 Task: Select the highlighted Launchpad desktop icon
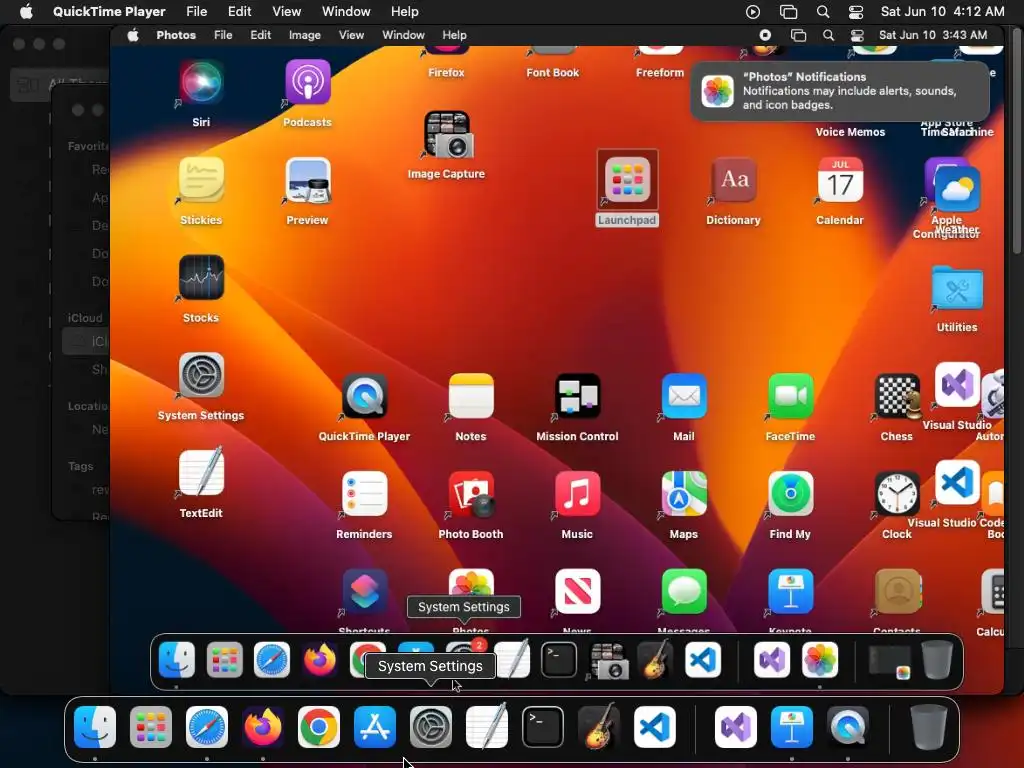coord(627,180)
